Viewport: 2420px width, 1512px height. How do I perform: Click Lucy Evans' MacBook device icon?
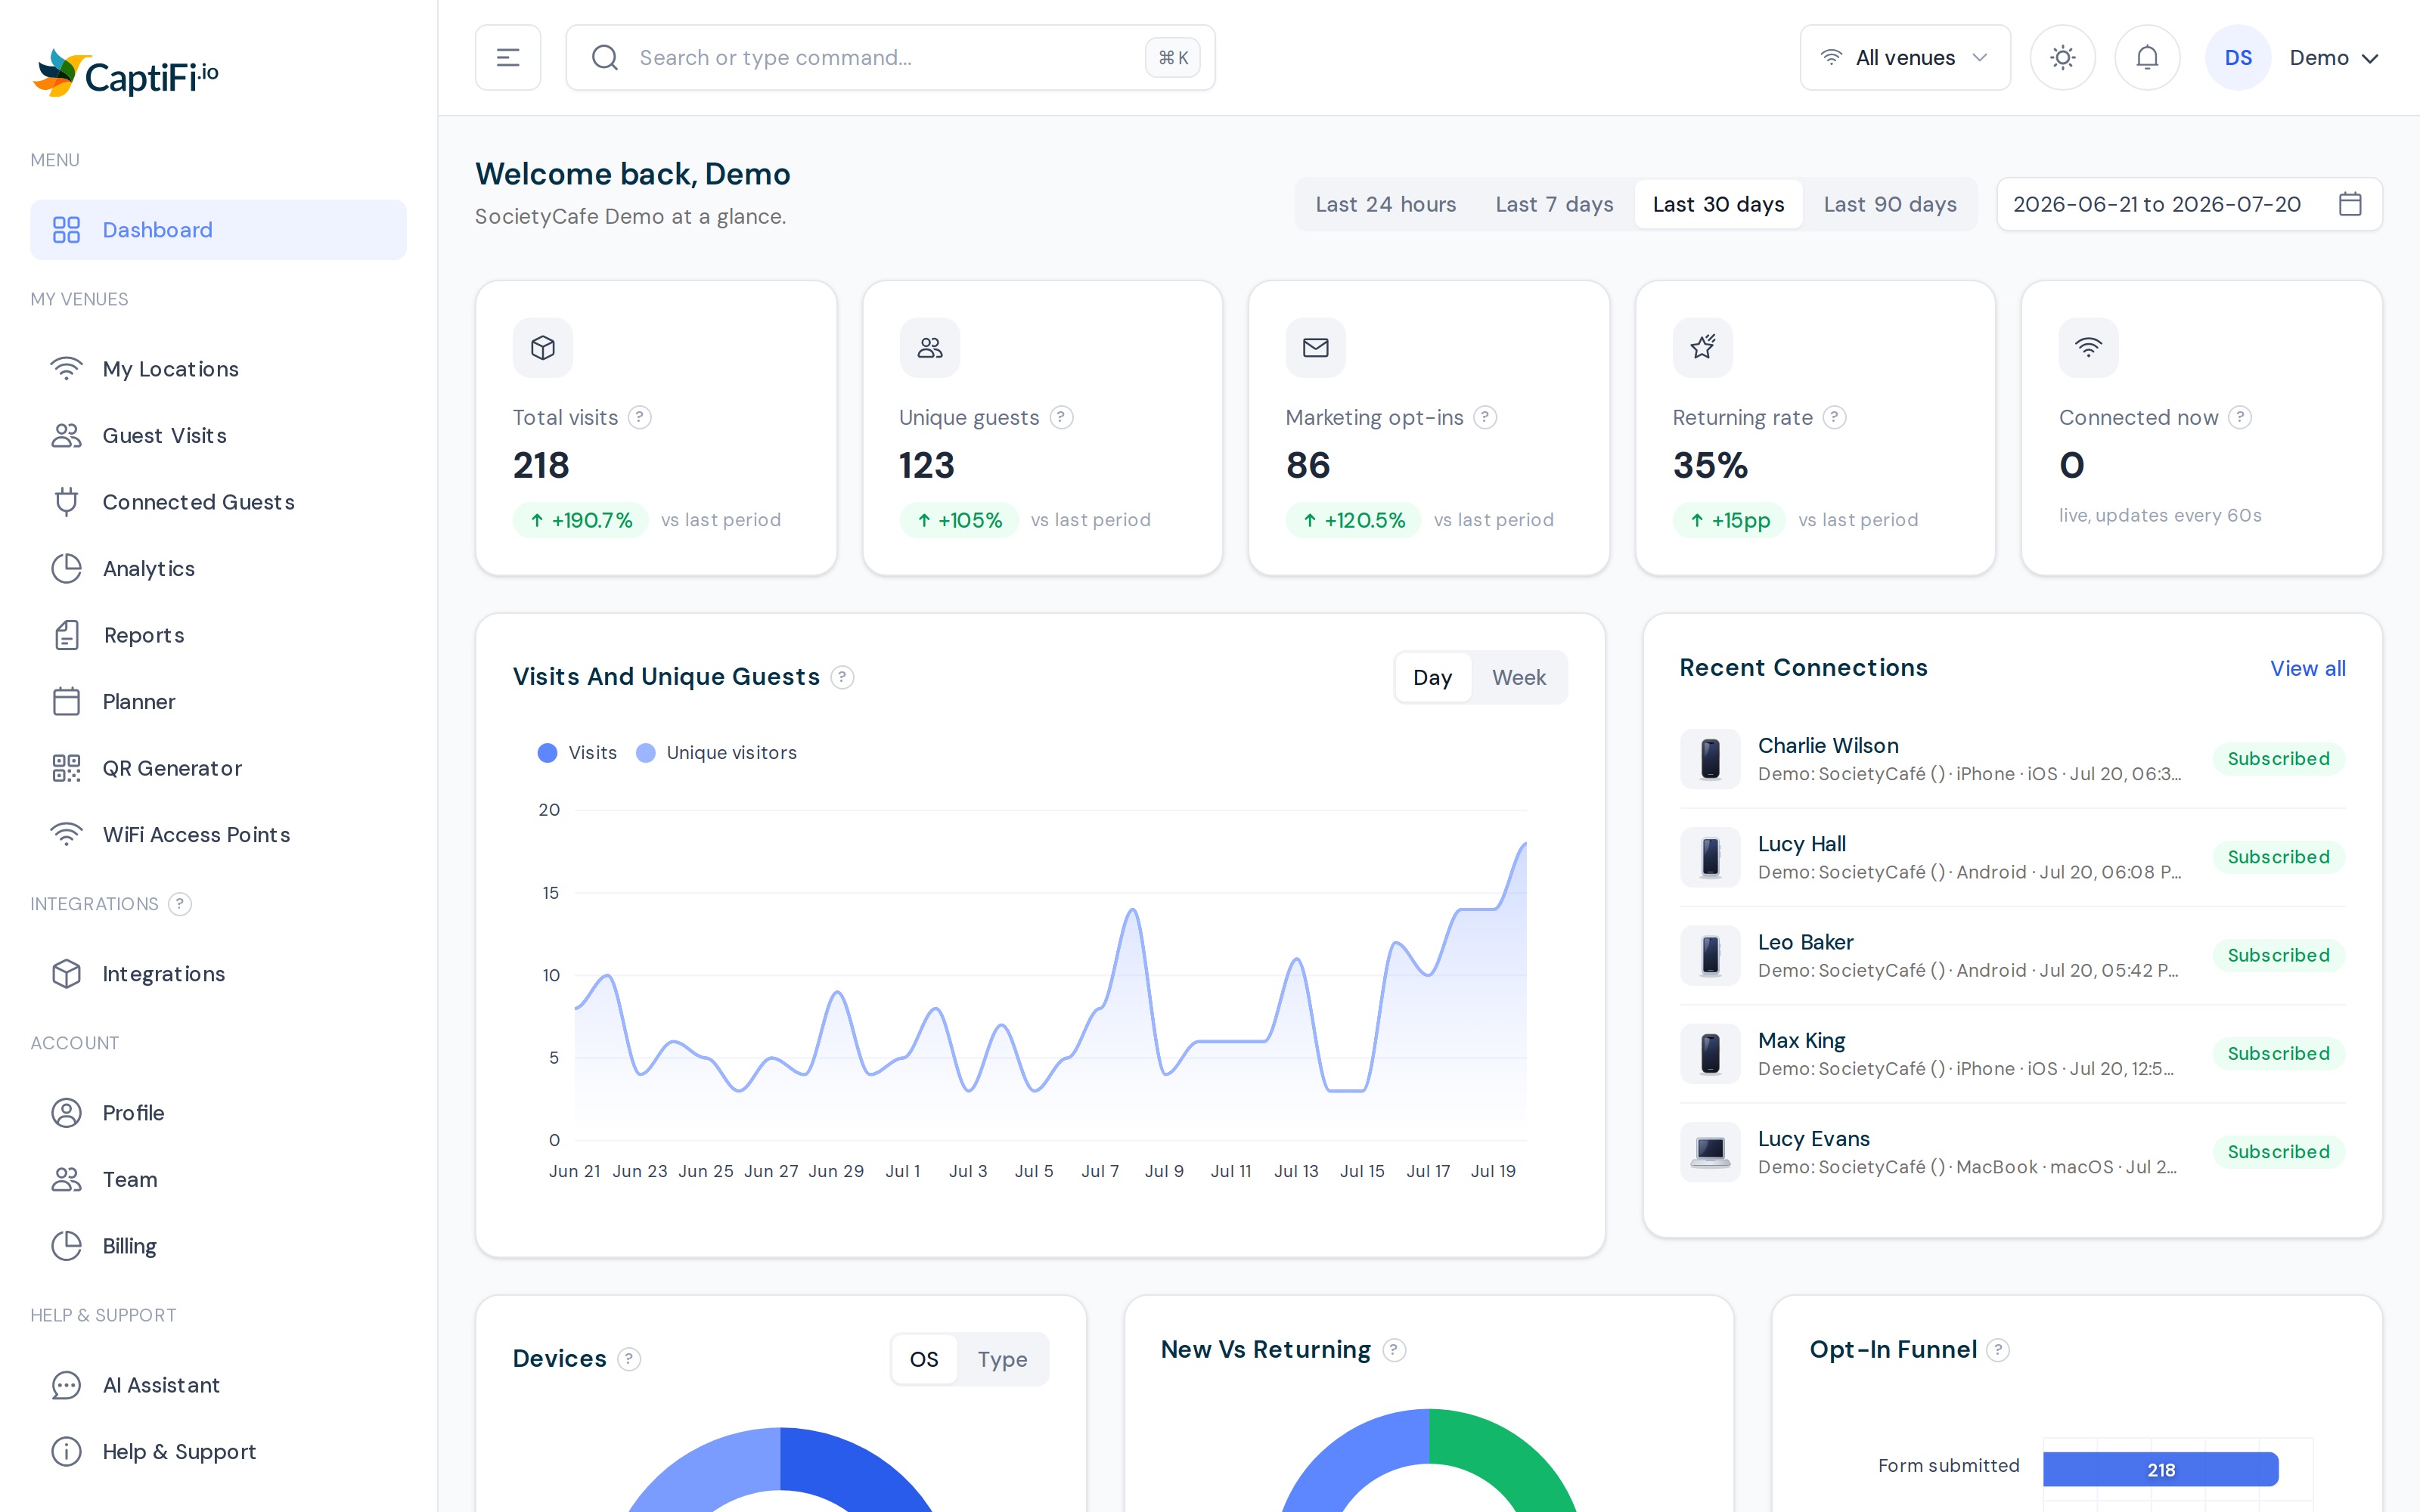[x=1710, y=1152]
